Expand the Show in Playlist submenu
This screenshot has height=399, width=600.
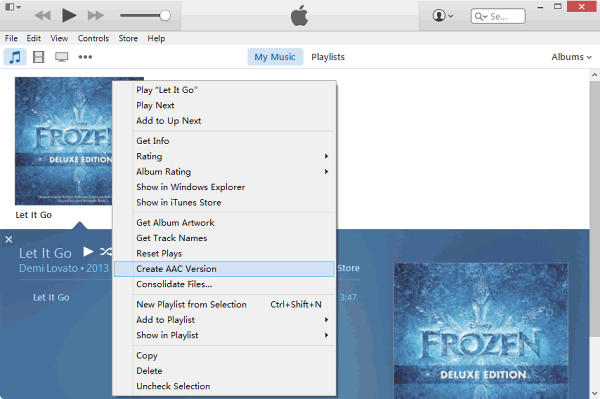224,335
